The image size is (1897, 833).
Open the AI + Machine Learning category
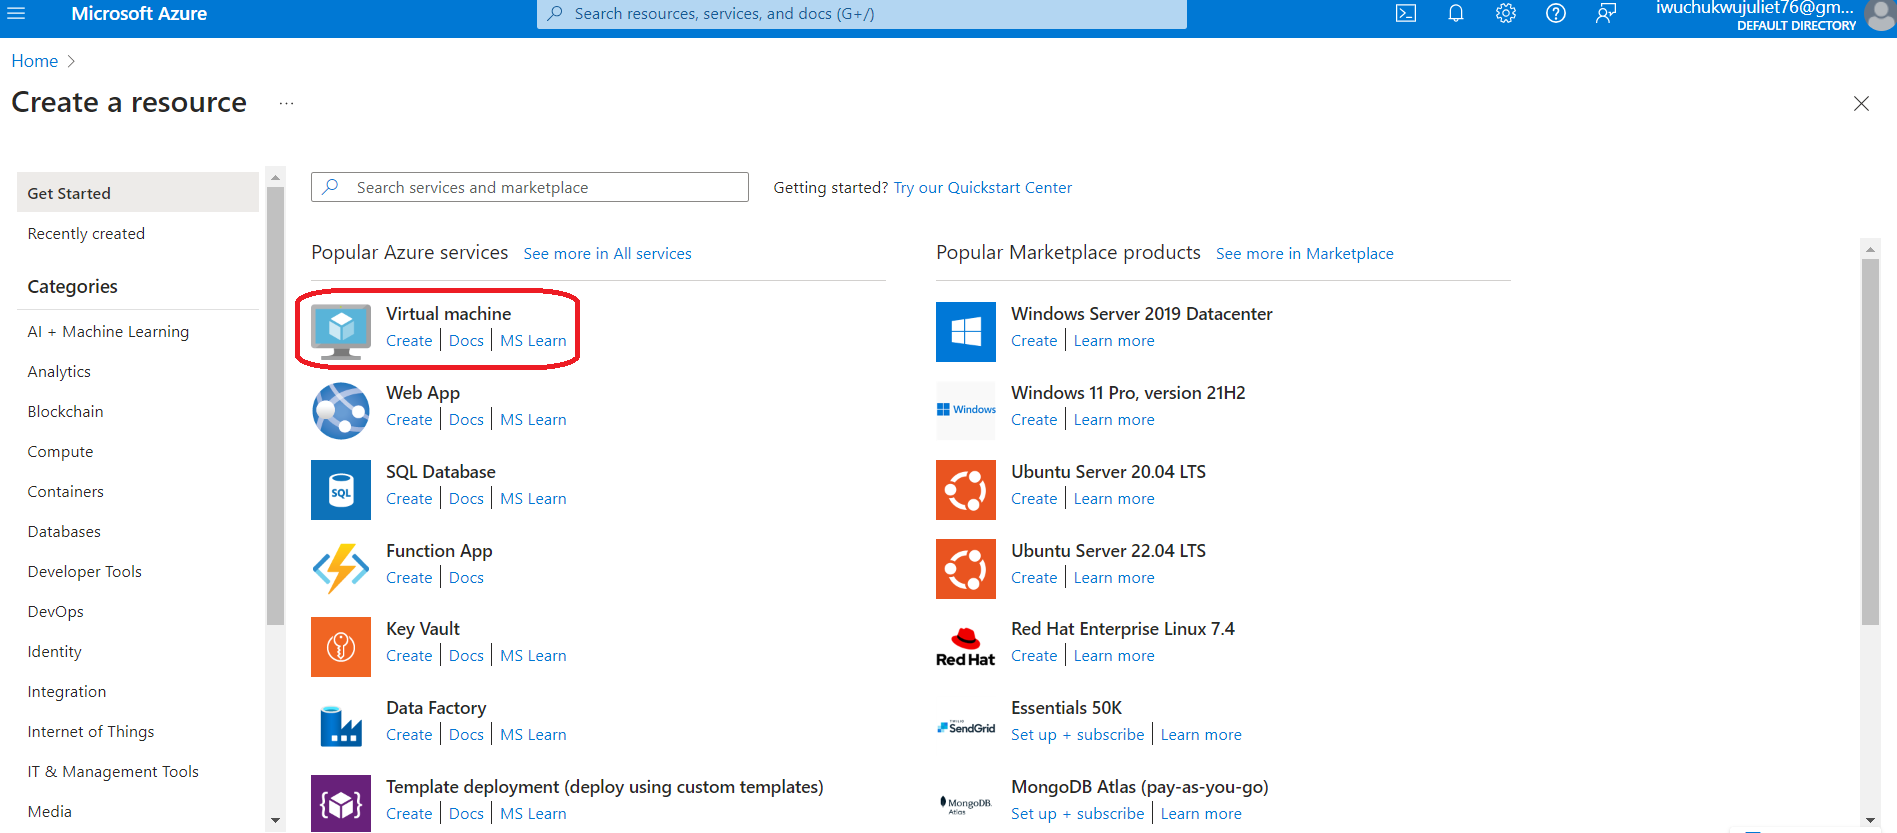pyautogui.click(x=108, y=332)
